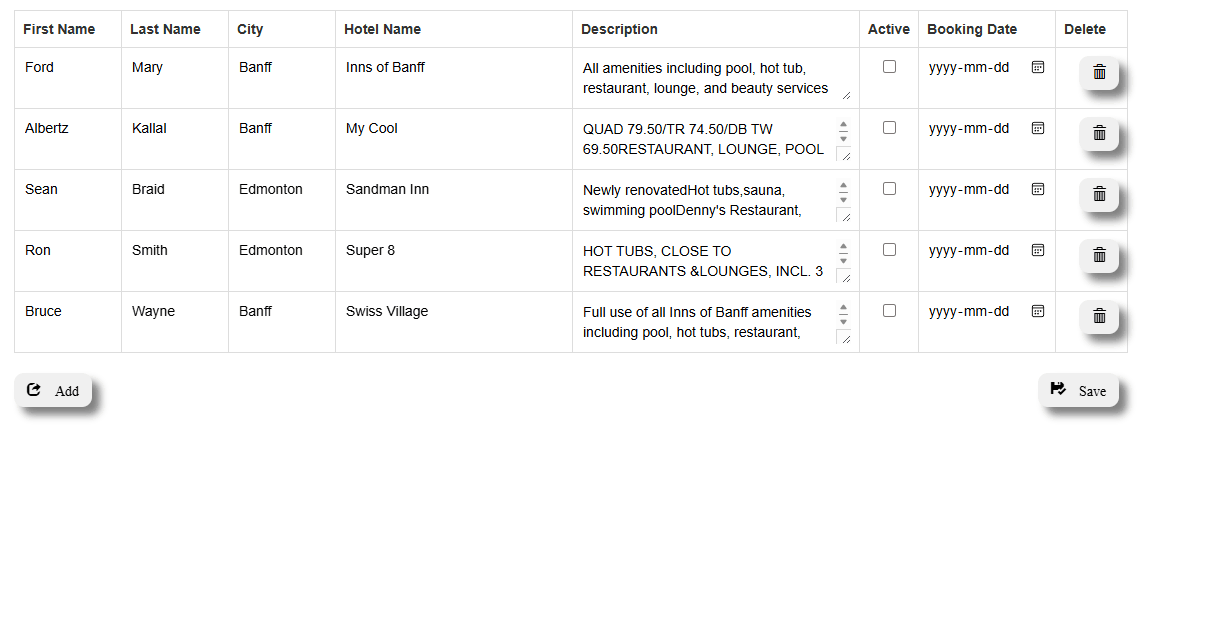Image resolution: width=1215 pixels, height=630 pixels.
Task: Click the Hotel Name column header
Action: tap(382, 29)
